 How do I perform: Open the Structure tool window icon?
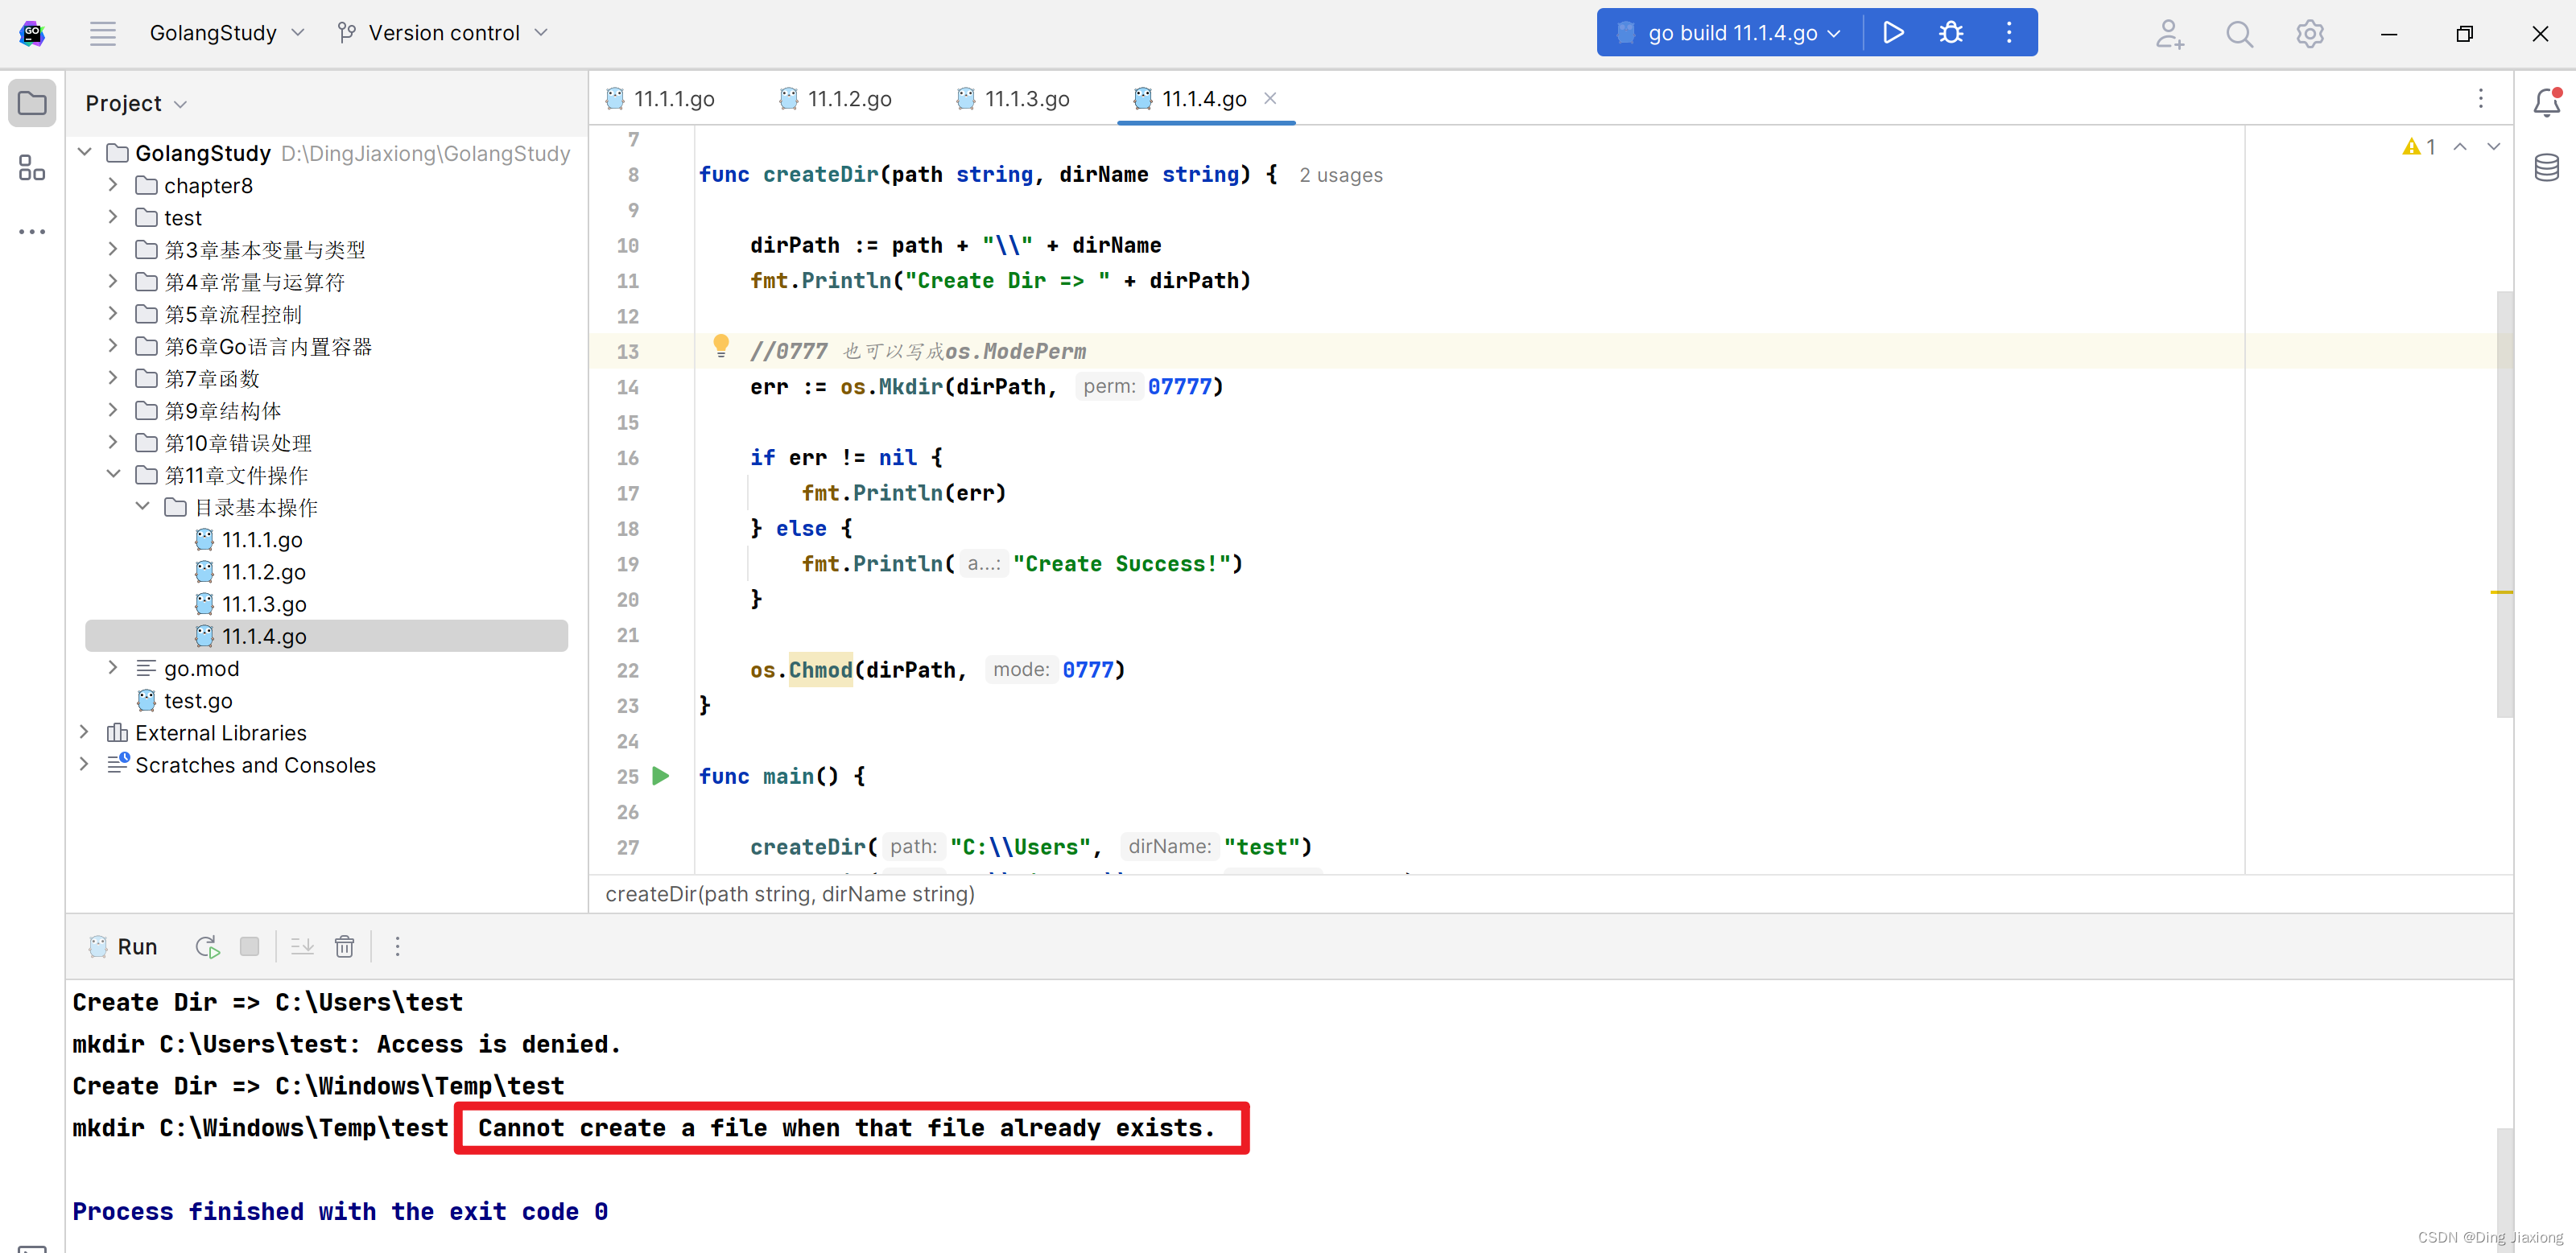pyautogui.click(x=32, y=168)
